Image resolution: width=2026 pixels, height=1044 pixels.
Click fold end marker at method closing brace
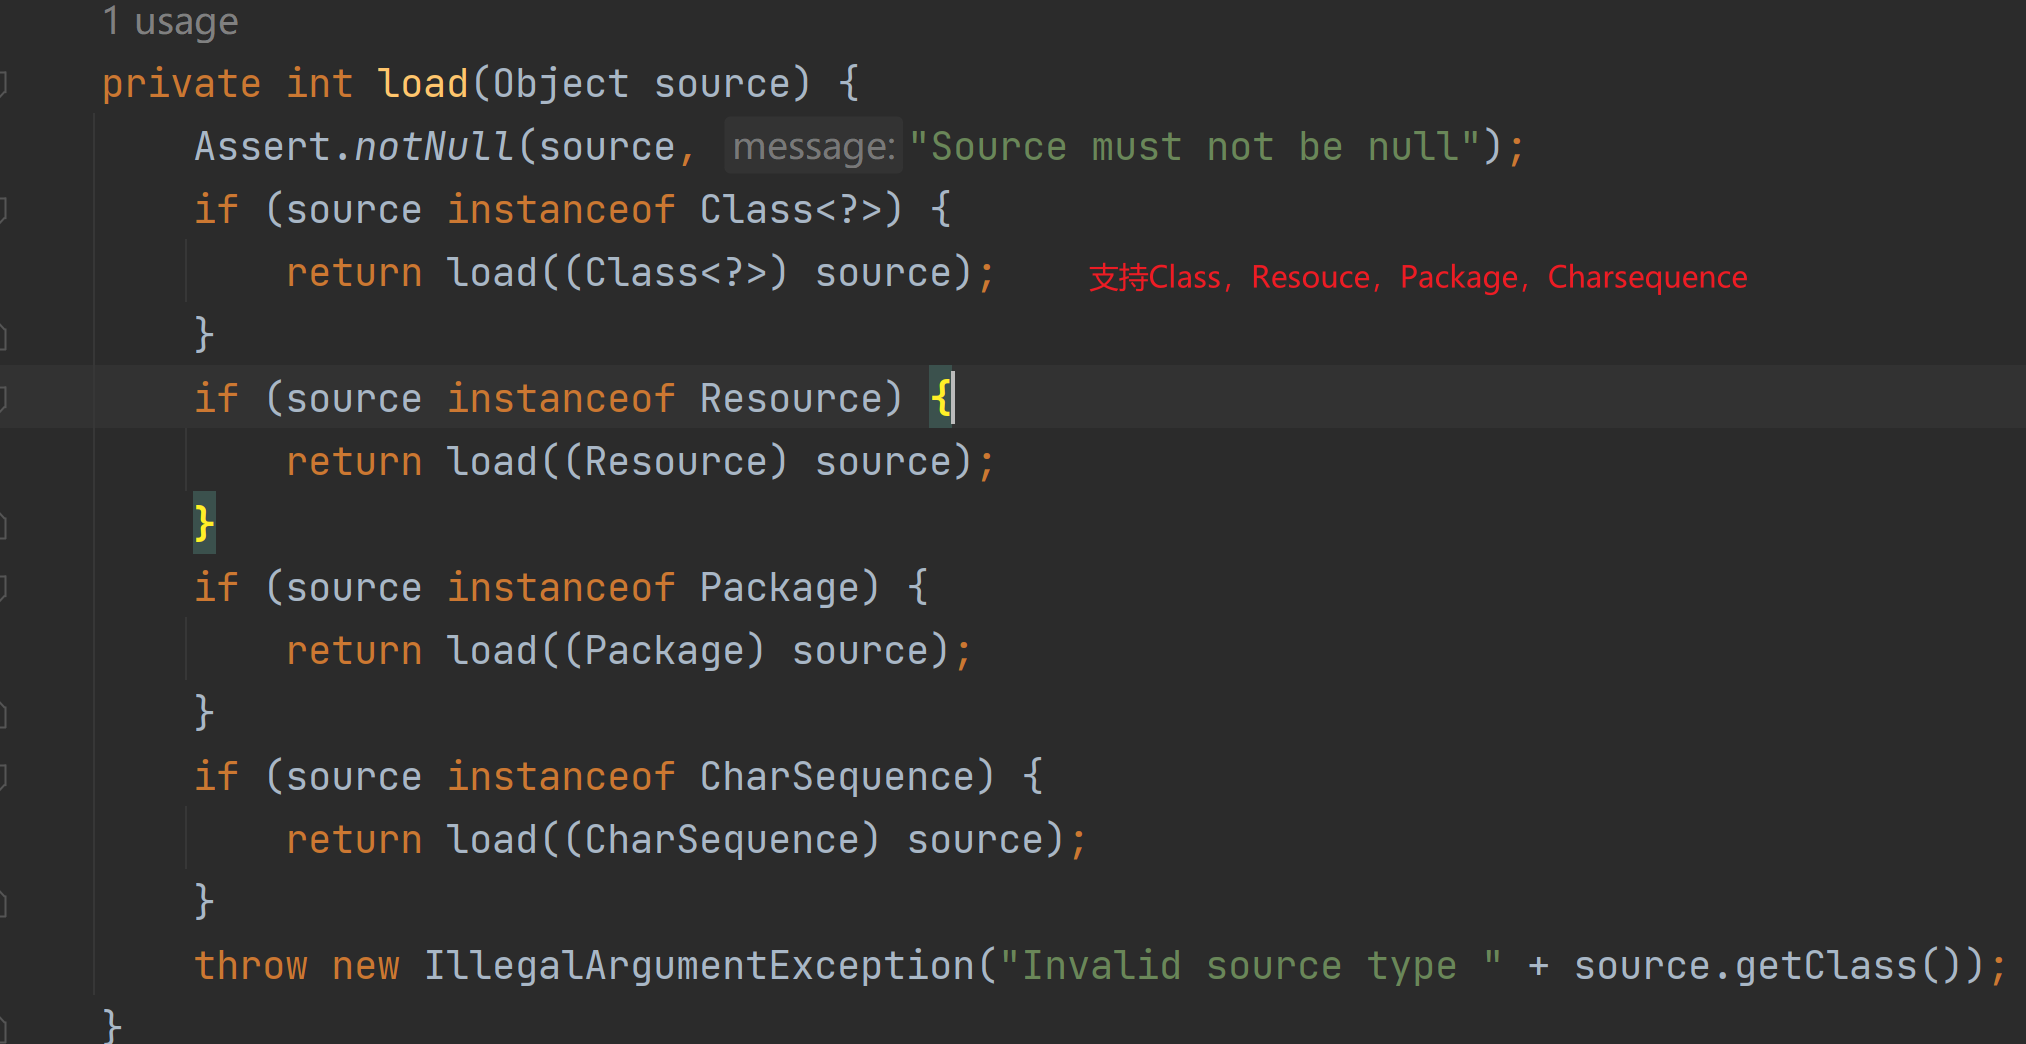click(4, 1028)
